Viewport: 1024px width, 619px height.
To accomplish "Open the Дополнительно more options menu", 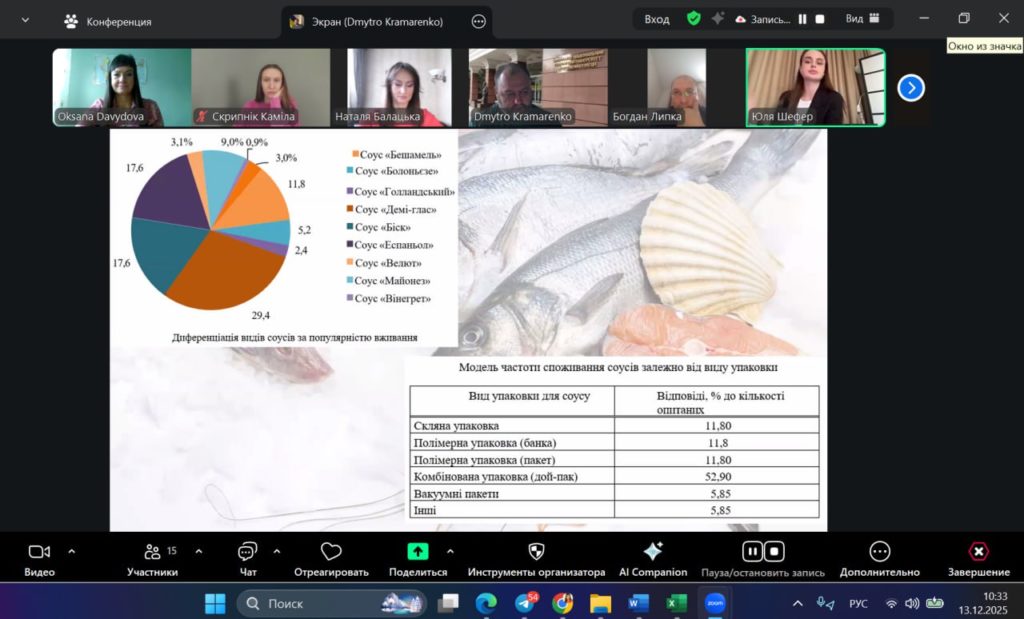I will point(879,558).
